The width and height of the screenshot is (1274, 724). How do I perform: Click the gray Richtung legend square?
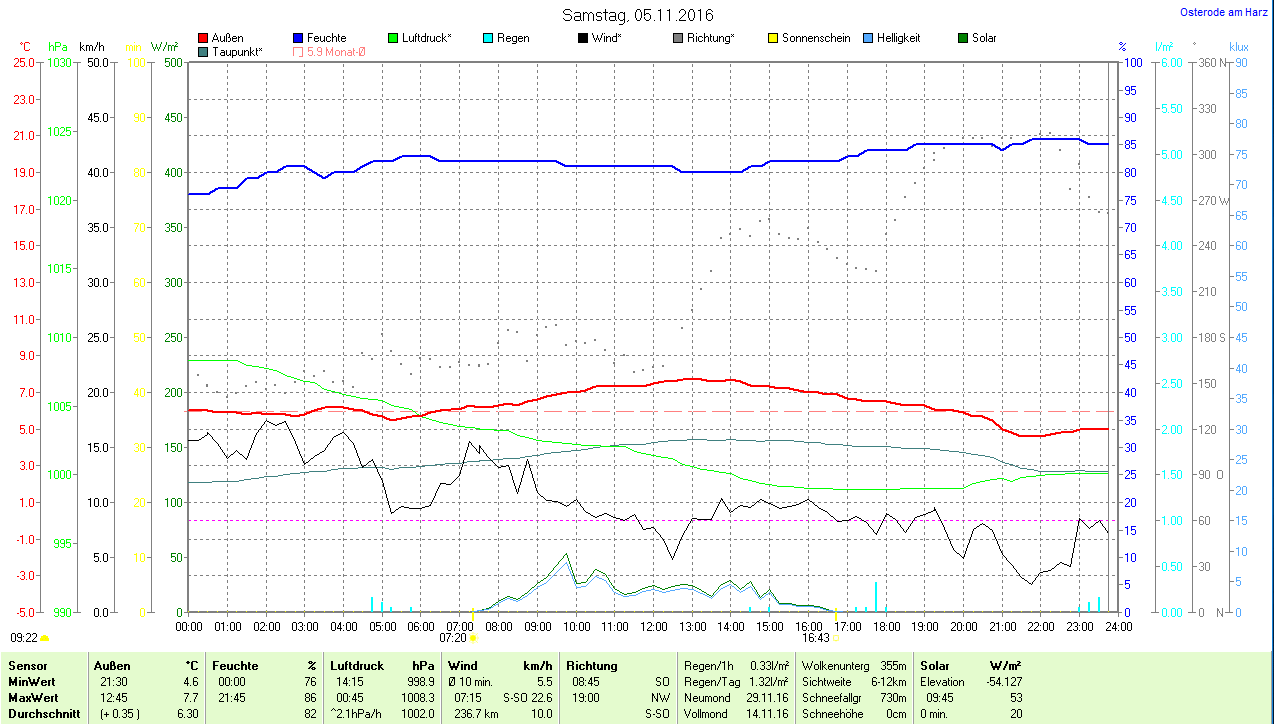click(x=678, y=38)
